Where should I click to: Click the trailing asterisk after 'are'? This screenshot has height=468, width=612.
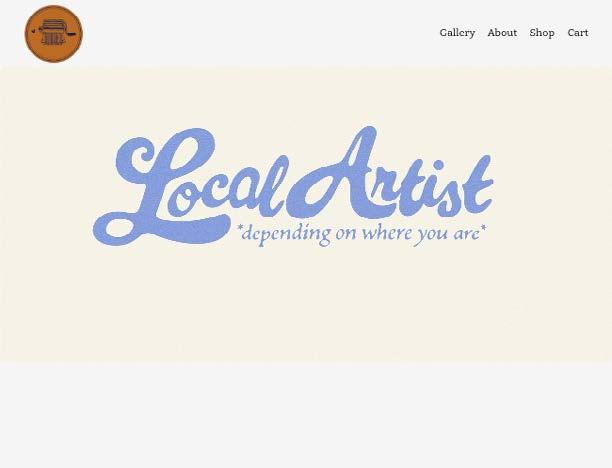coord(483,227)
